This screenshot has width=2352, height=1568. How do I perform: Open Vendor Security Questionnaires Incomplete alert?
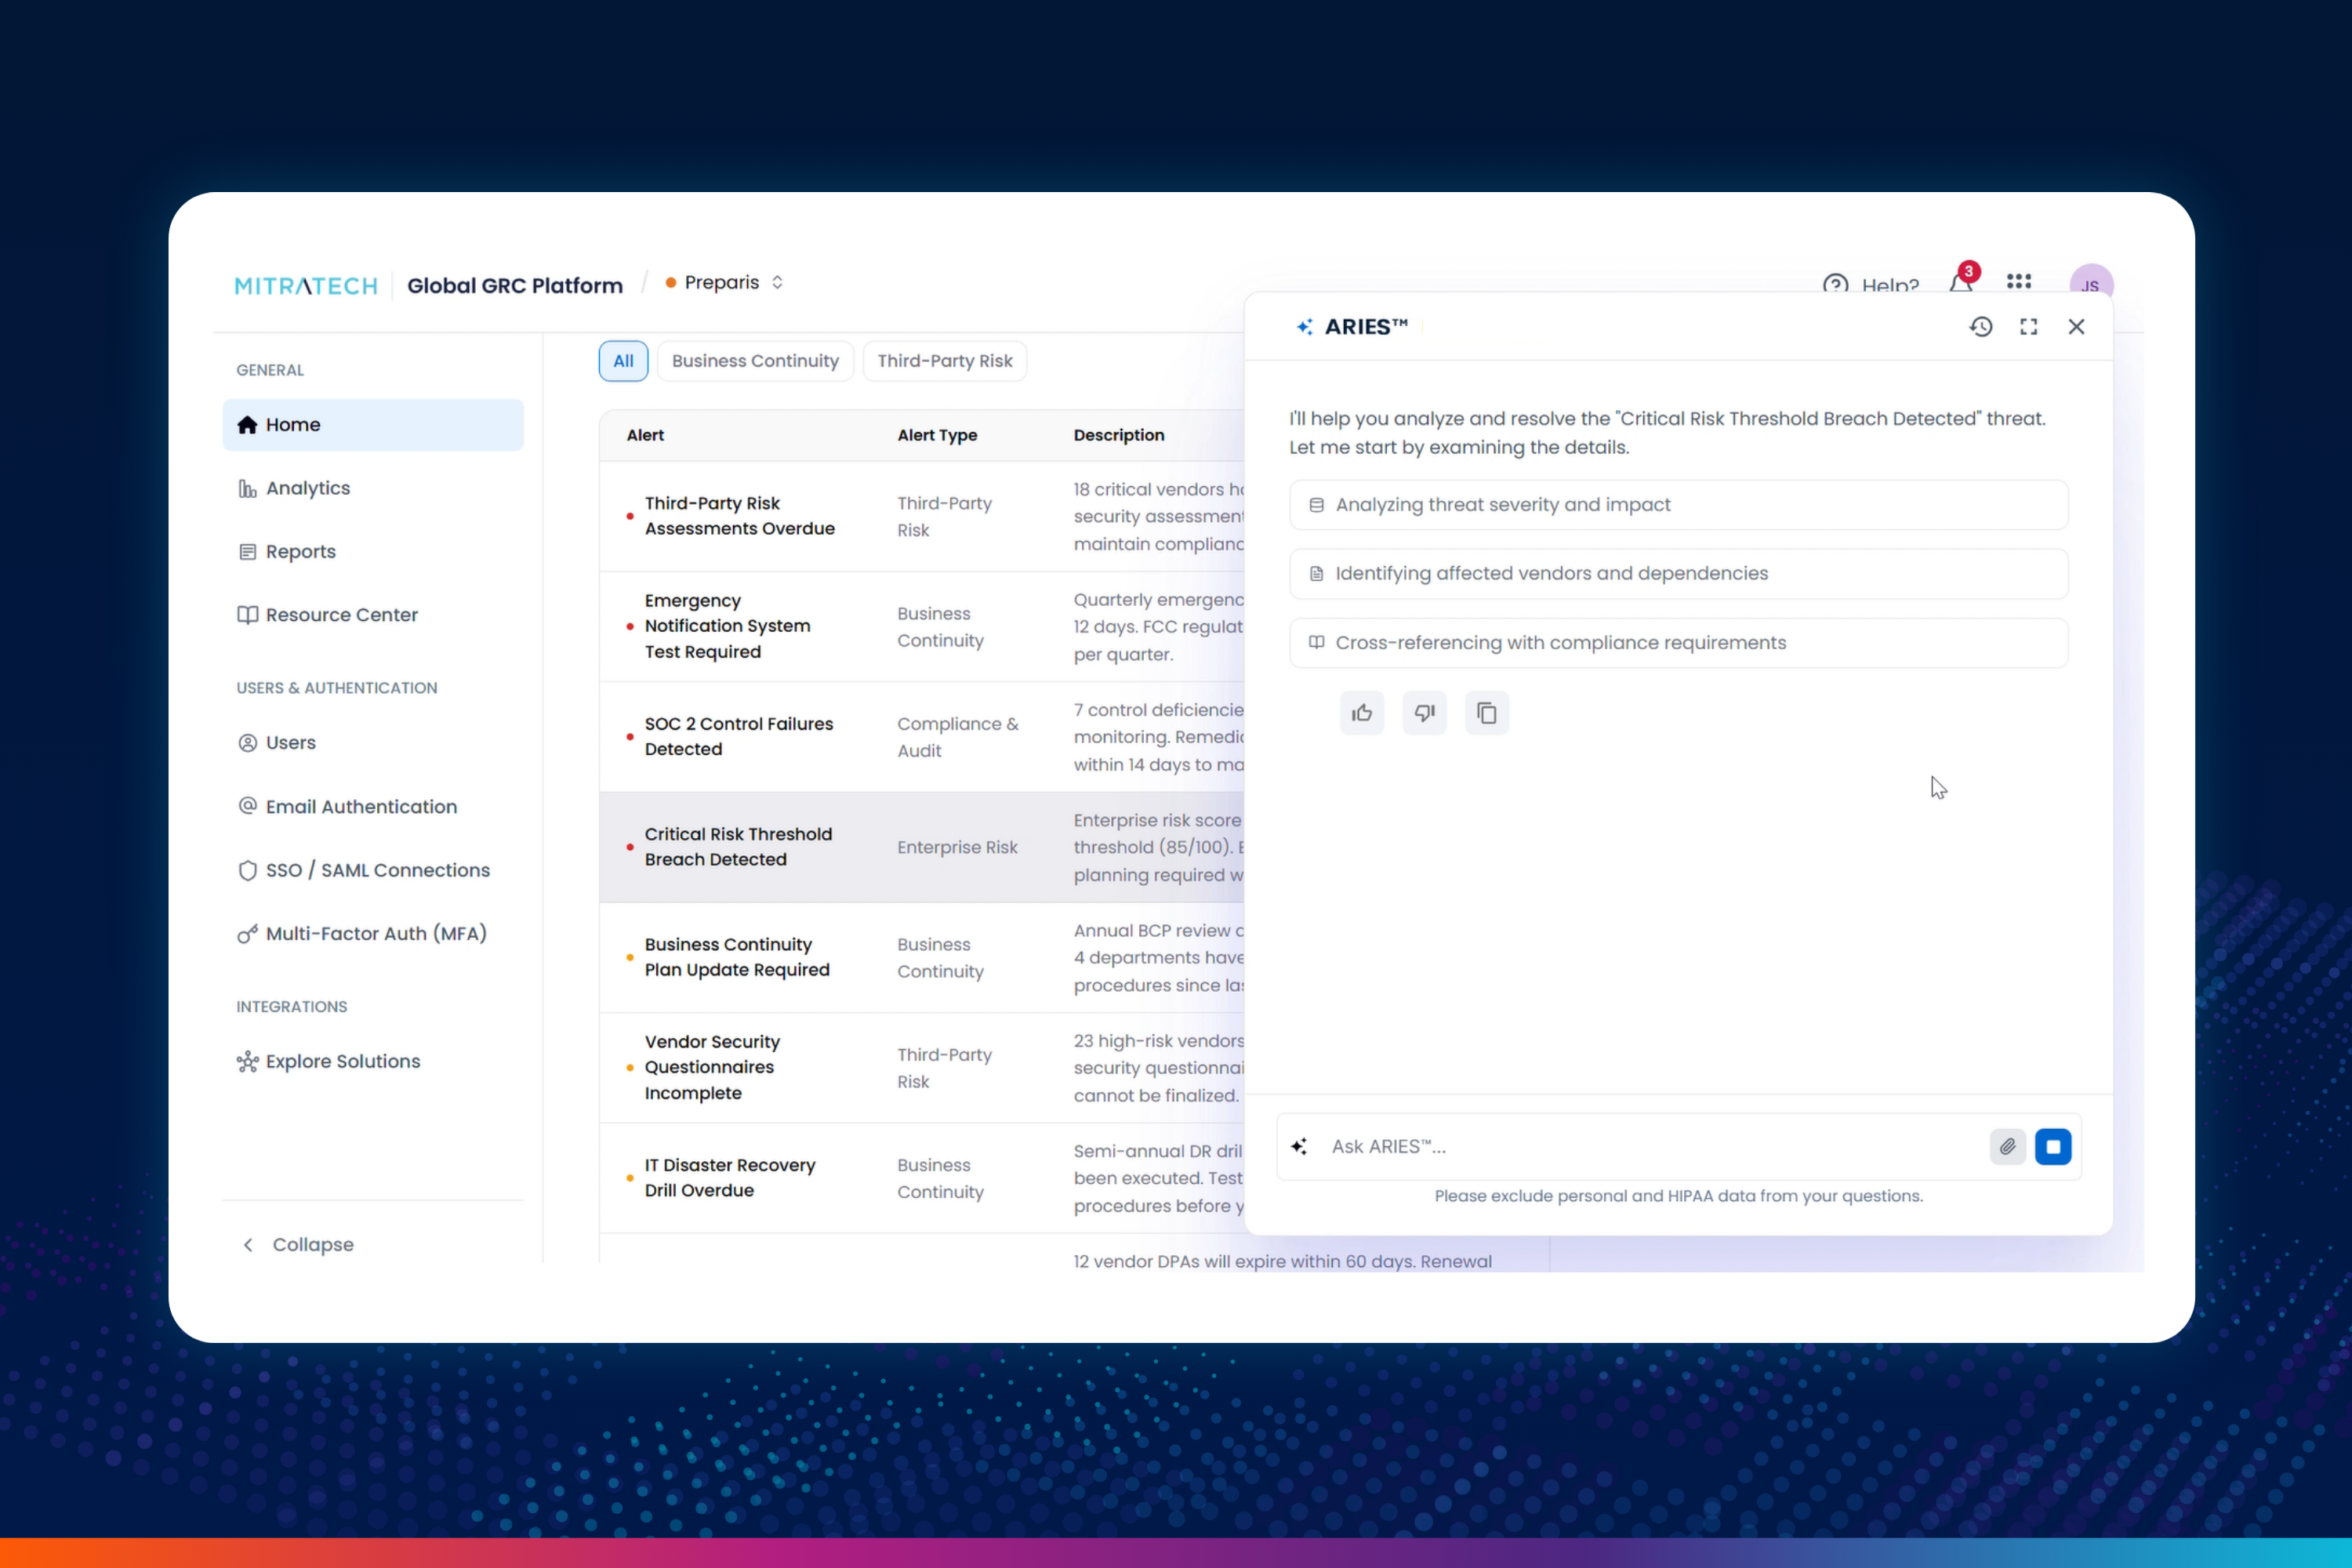coord(712,1067)
